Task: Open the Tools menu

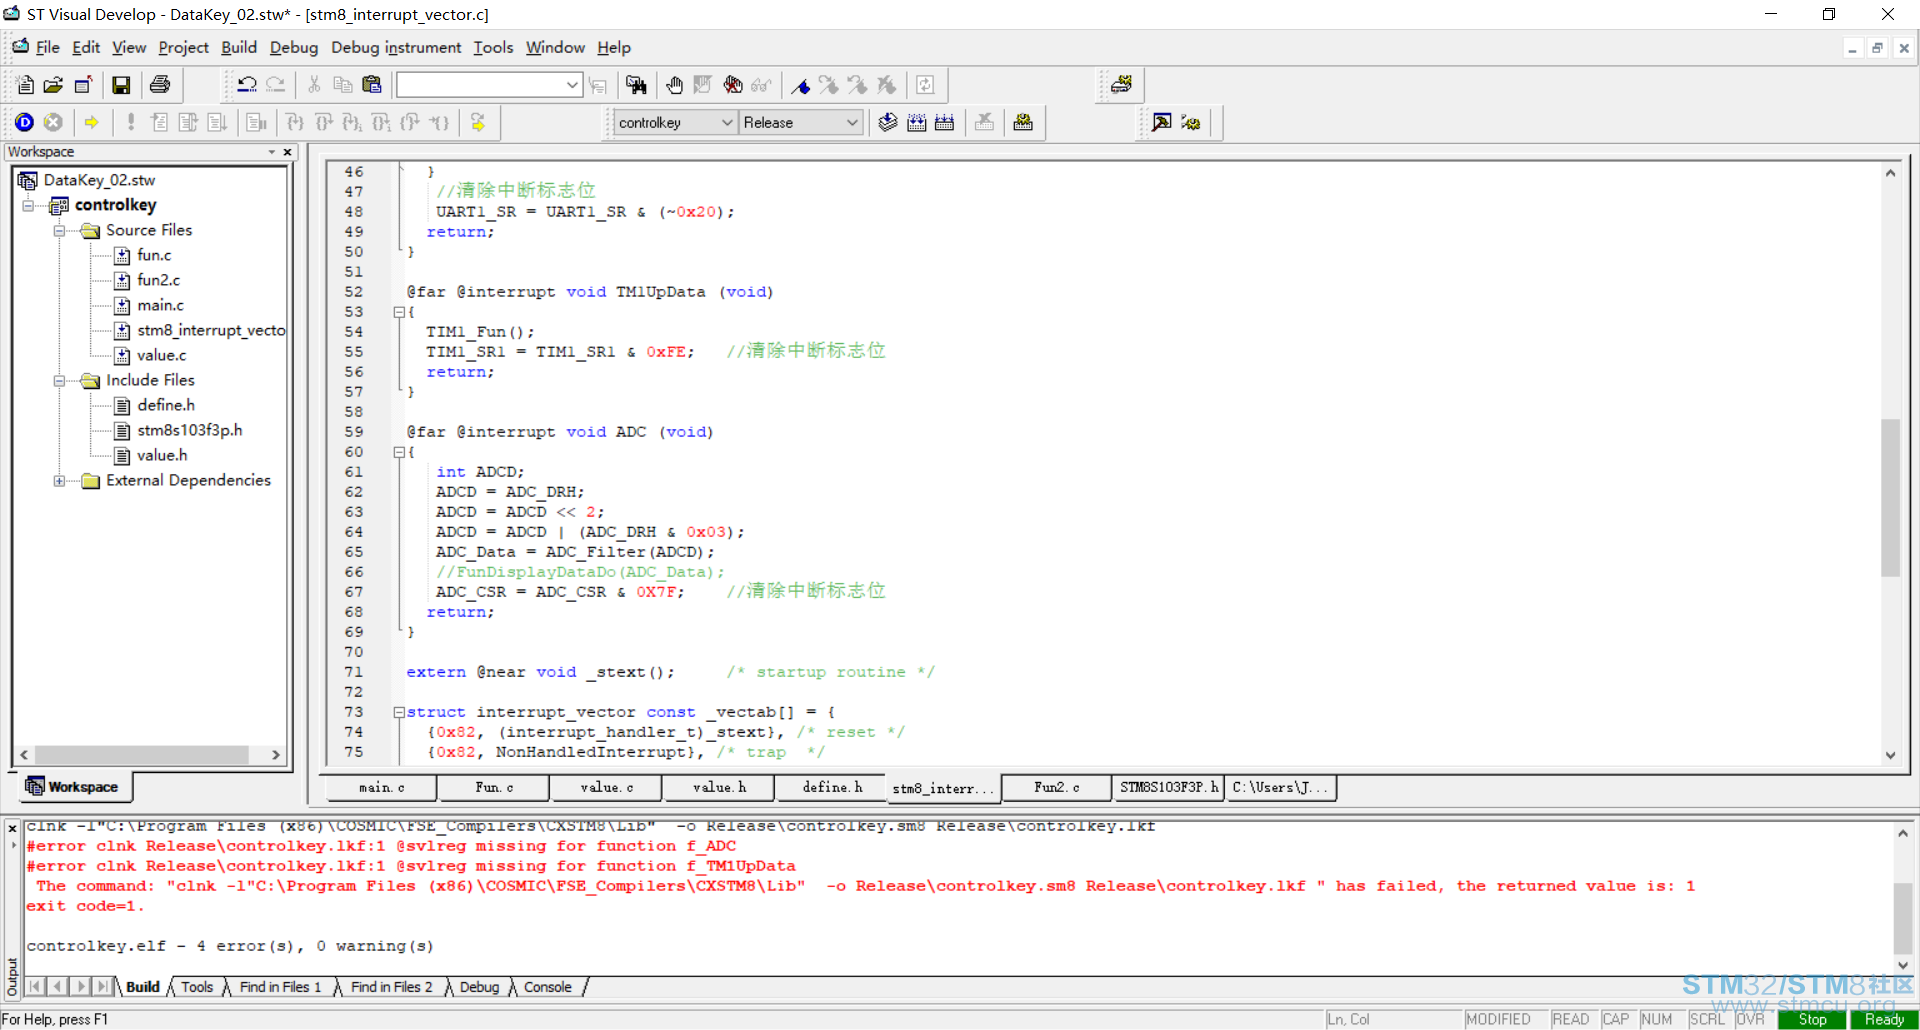Action: tap(493, 47)
